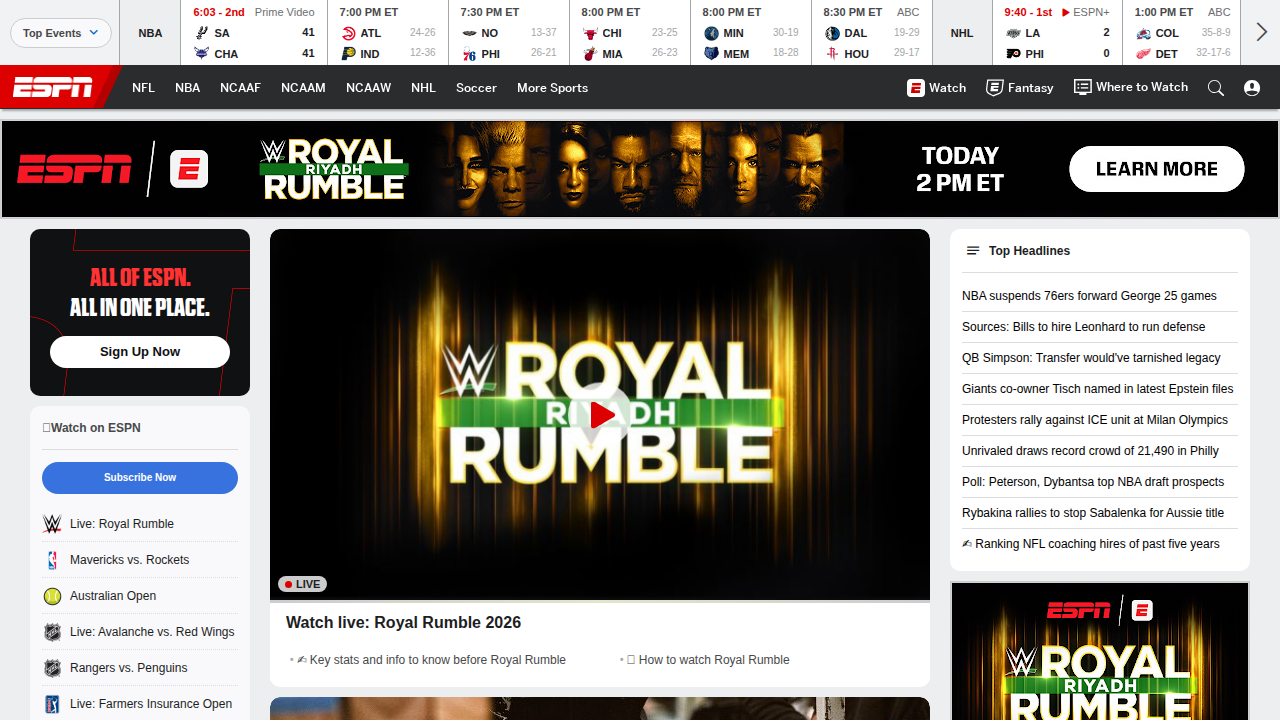Switch to the NFL navigation tab
Screen dimensions: 1280x720
click(143, 88)
